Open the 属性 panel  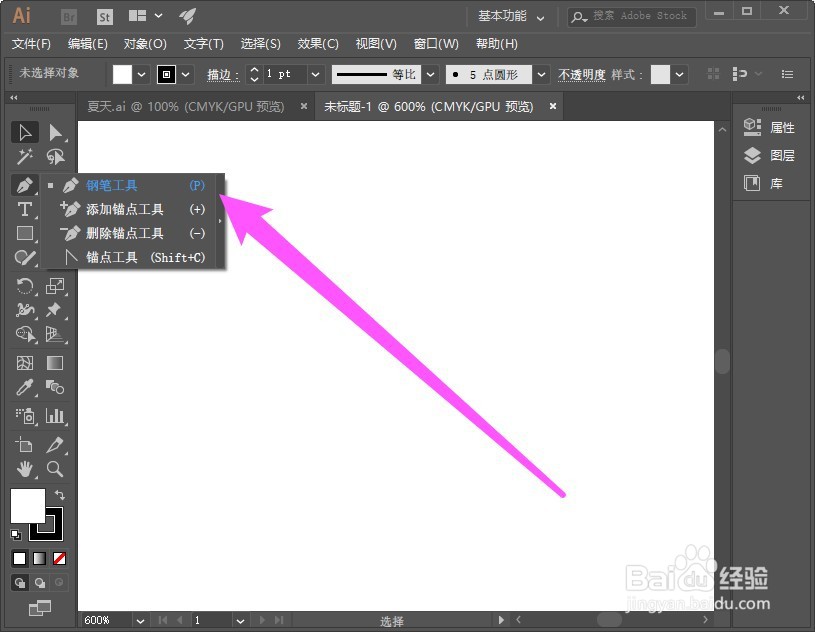click(x=770, y=127)
